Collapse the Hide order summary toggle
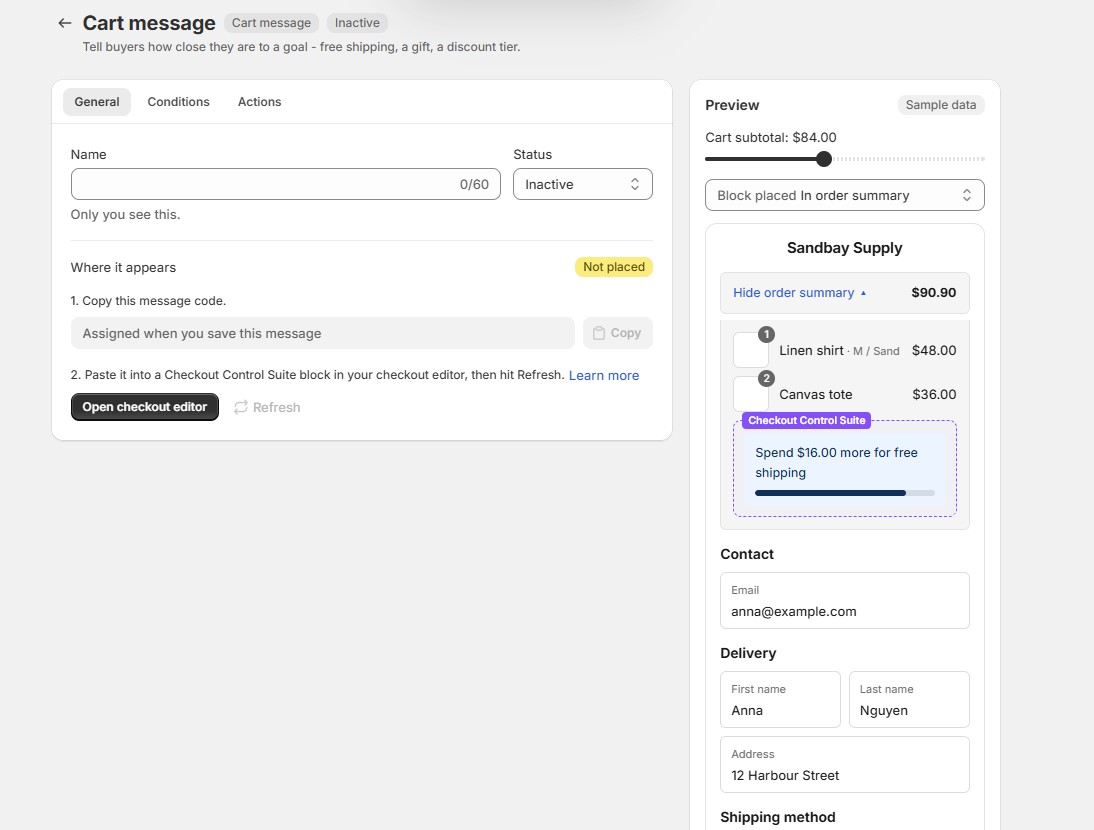This screenshot has width=1094, height=830. pyautogui.click(x=800, y=293)
